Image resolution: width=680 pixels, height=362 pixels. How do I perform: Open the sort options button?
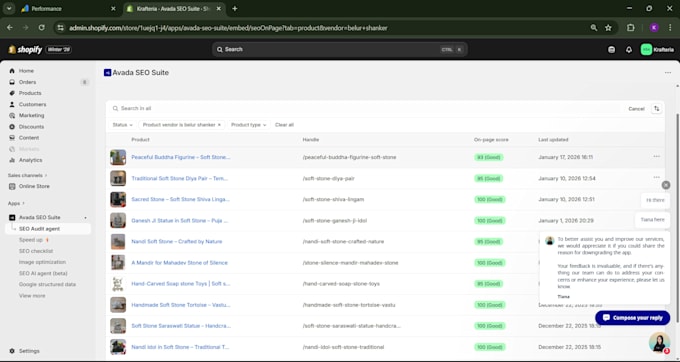click(657, 108)
